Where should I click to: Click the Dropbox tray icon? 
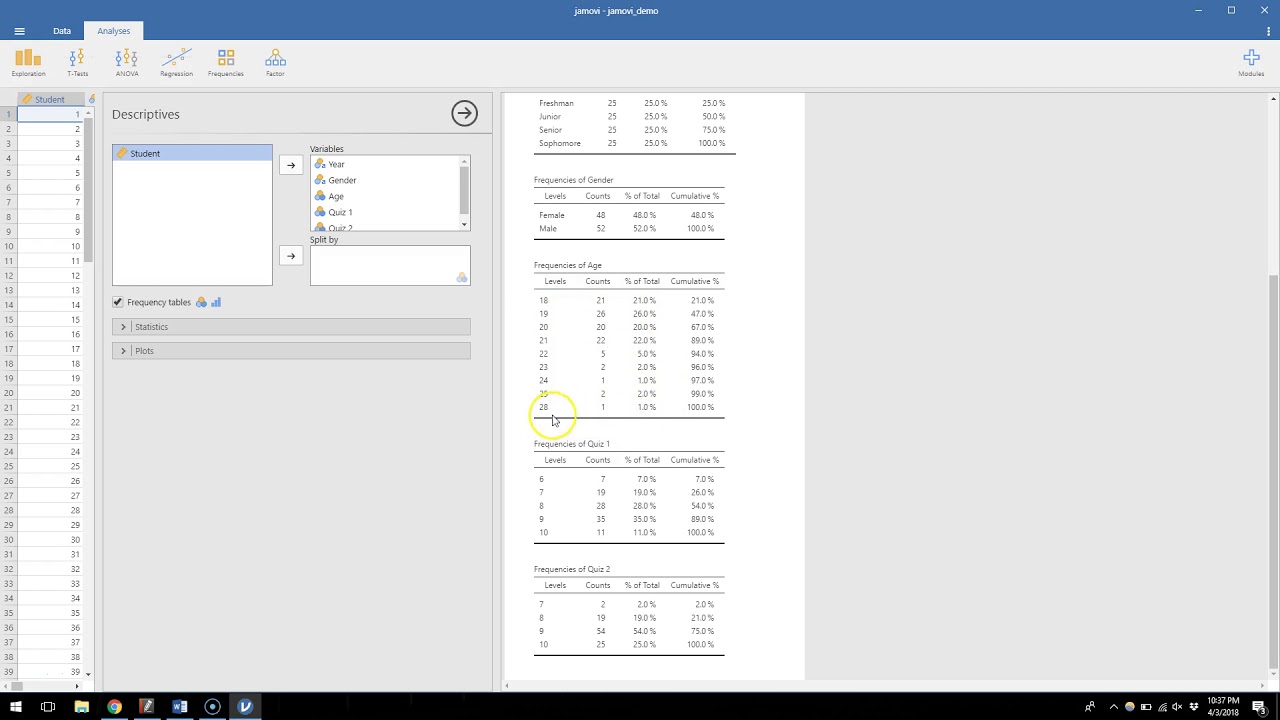(1194, 707)
